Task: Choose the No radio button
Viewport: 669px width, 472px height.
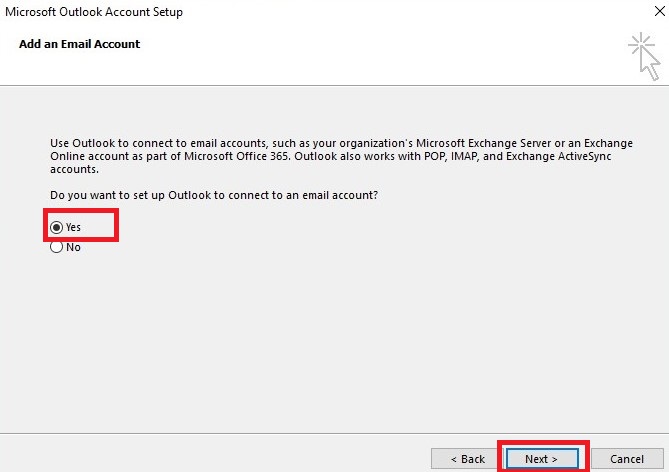Action: coord(57,247)
